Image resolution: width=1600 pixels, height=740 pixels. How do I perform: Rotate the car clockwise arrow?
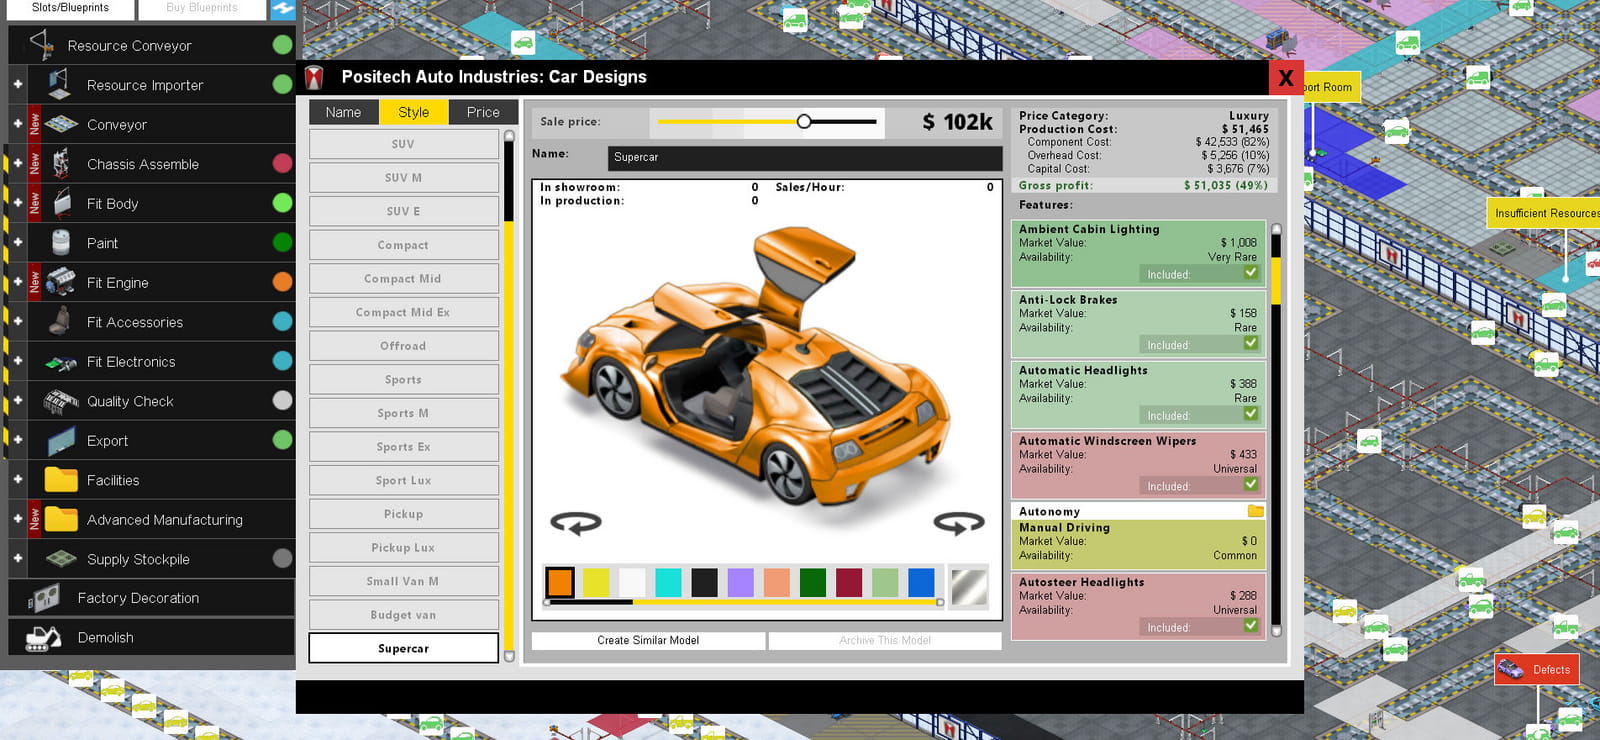(x=958, y=522)
